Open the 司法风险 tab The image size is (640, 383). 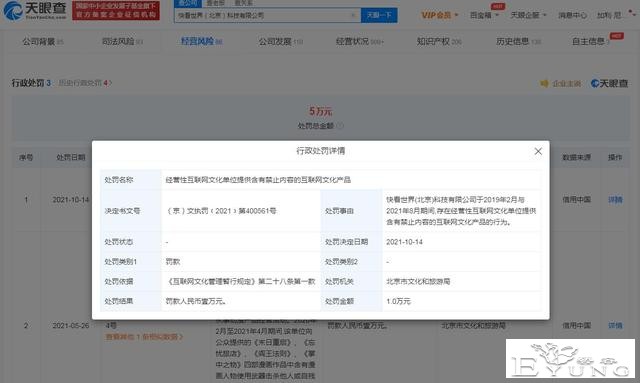tap(122, 42)
